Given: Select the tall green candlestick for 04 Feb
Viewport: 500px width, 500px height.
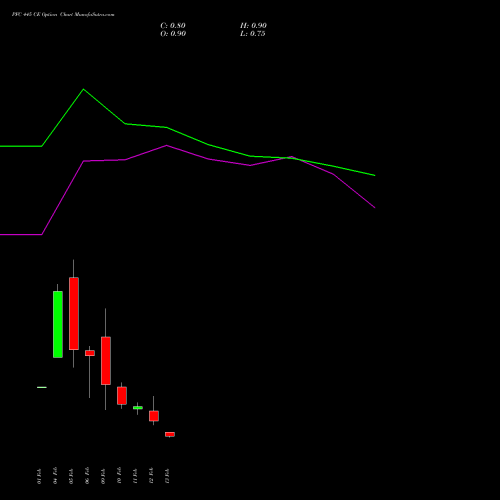Looking at the screenshot, I should pos(58,324).
